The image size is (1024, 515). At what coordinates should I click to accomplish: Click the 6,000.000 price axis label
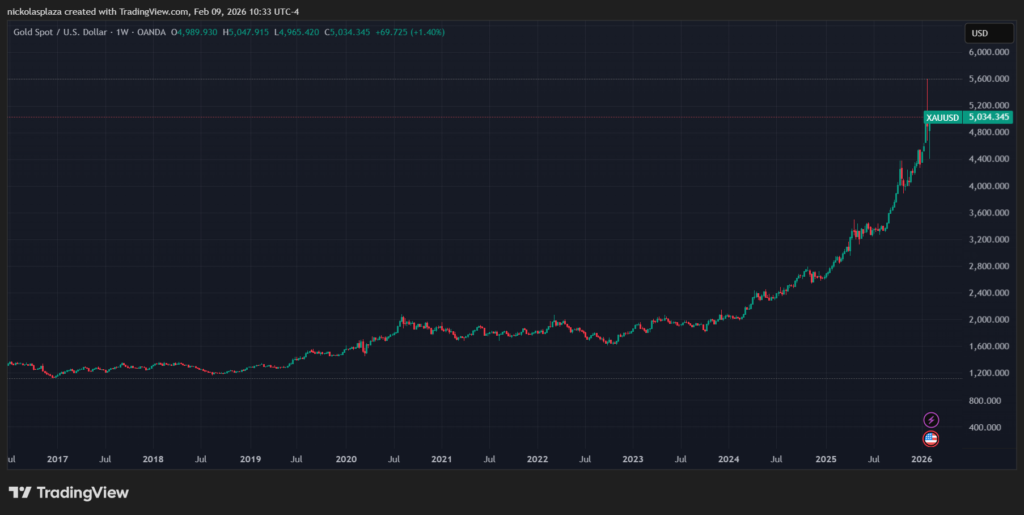point(990,52)
